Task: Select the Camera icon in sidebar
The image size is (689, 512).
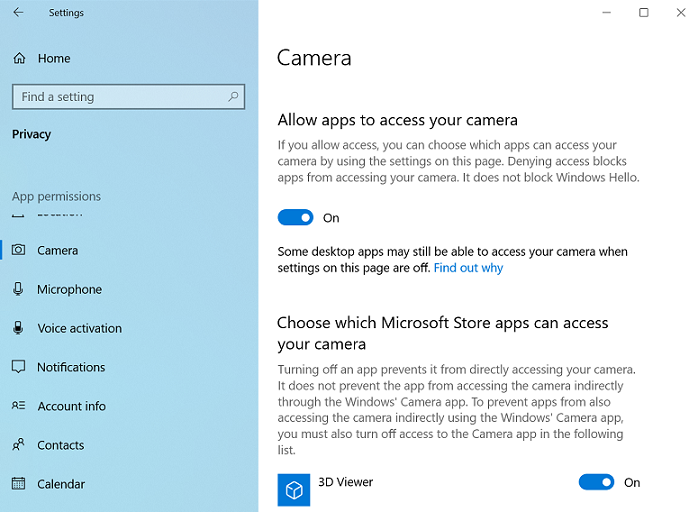Action: tap(18, 250)
